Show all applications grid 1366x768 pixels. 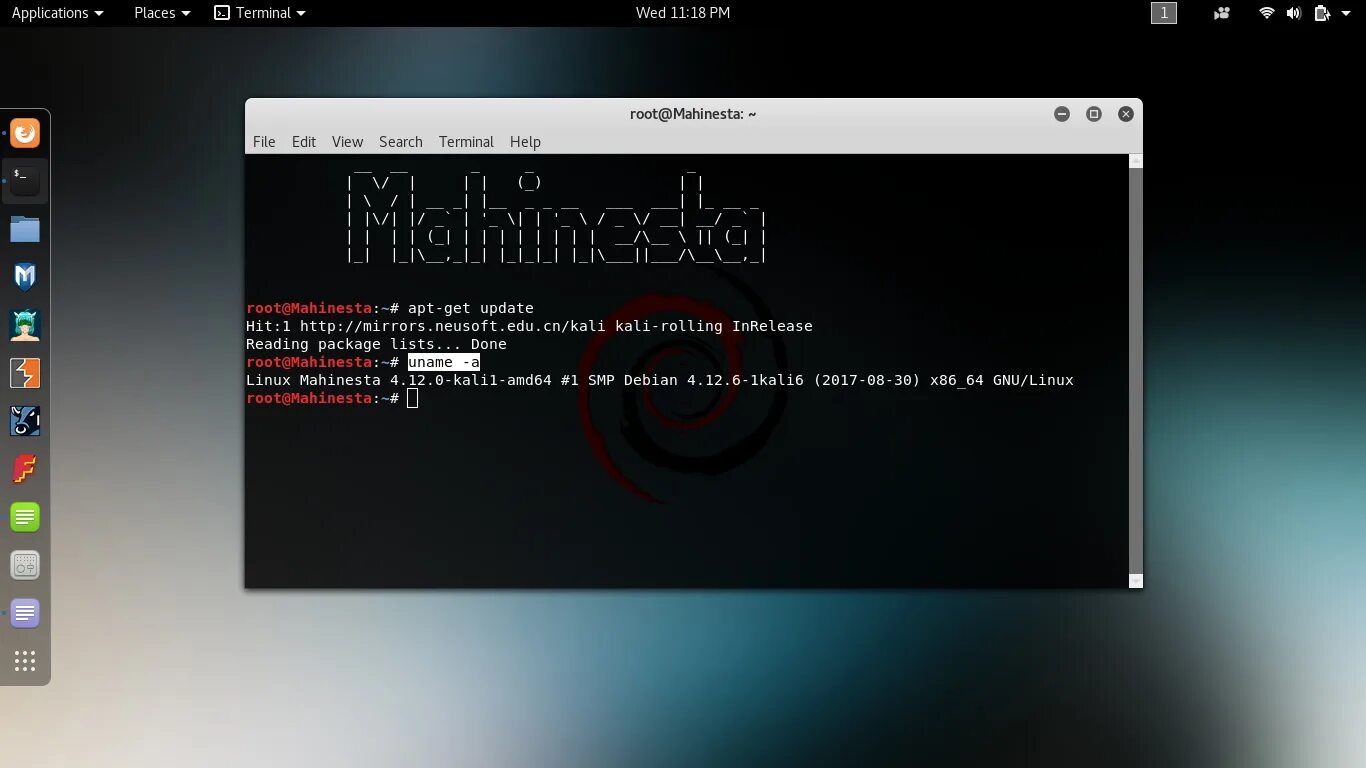(25, 661)
